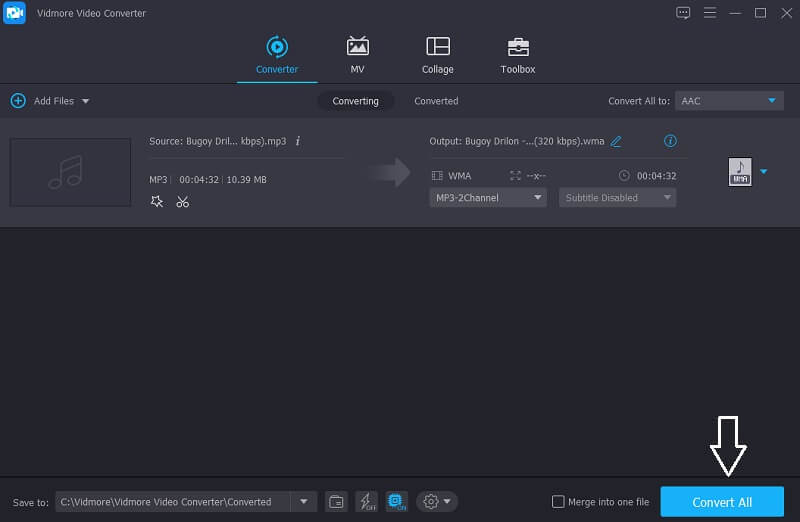The height and width of the screenshot is (522, 800).
Task: Toggle the lightning high-speed conversion button
Action: click(366, 501)
